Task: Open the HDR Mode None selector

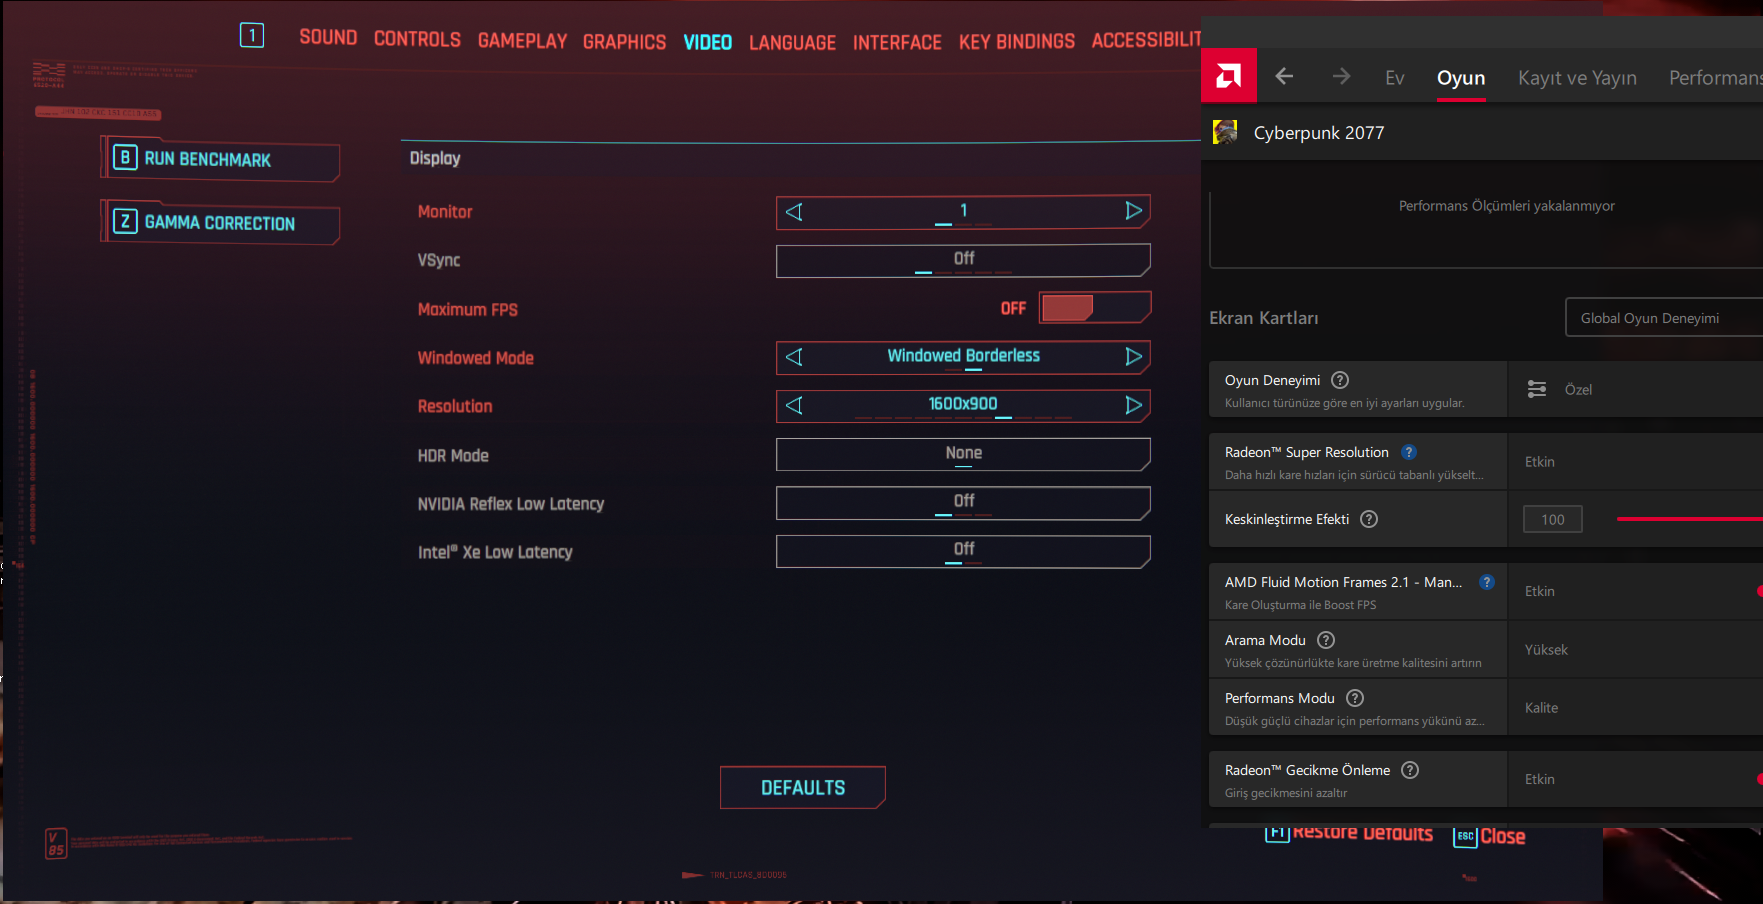Action: tap(963, 454)
